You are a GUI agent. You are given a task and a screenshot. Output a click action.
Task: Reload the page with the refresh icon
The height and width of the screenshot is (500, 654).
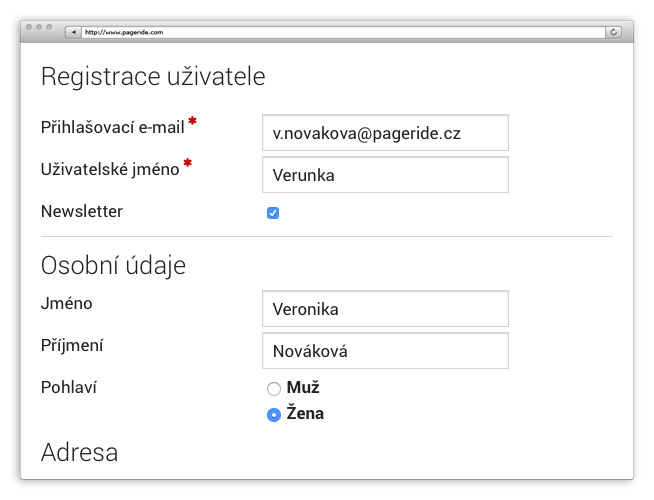coord(613,32)
